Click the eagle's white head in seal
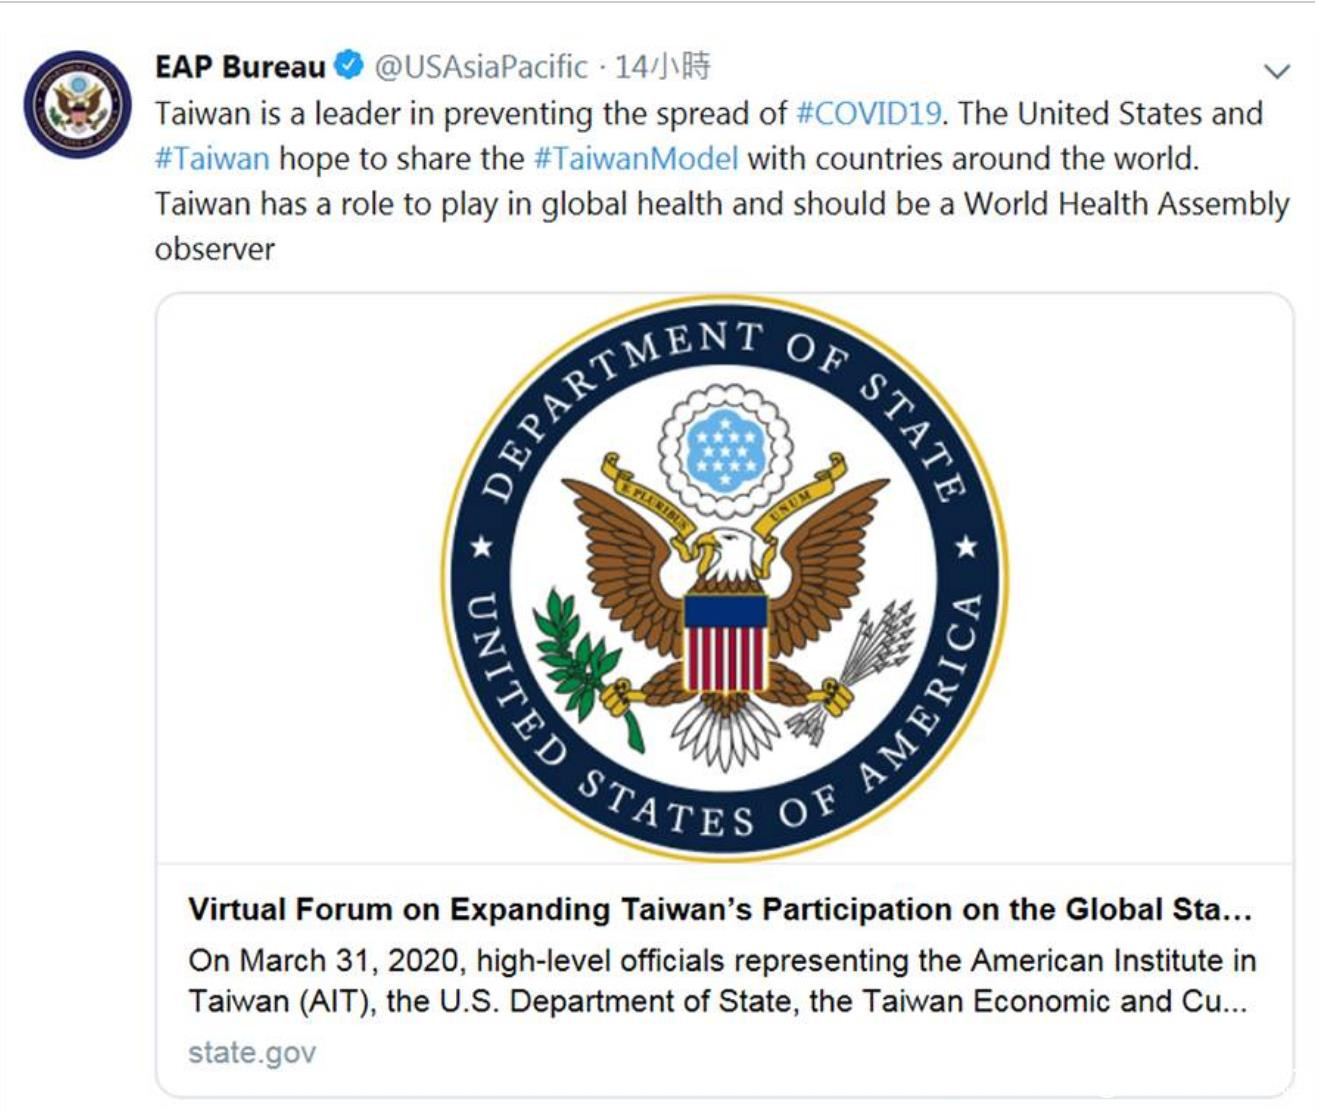 tap(728, 553)
